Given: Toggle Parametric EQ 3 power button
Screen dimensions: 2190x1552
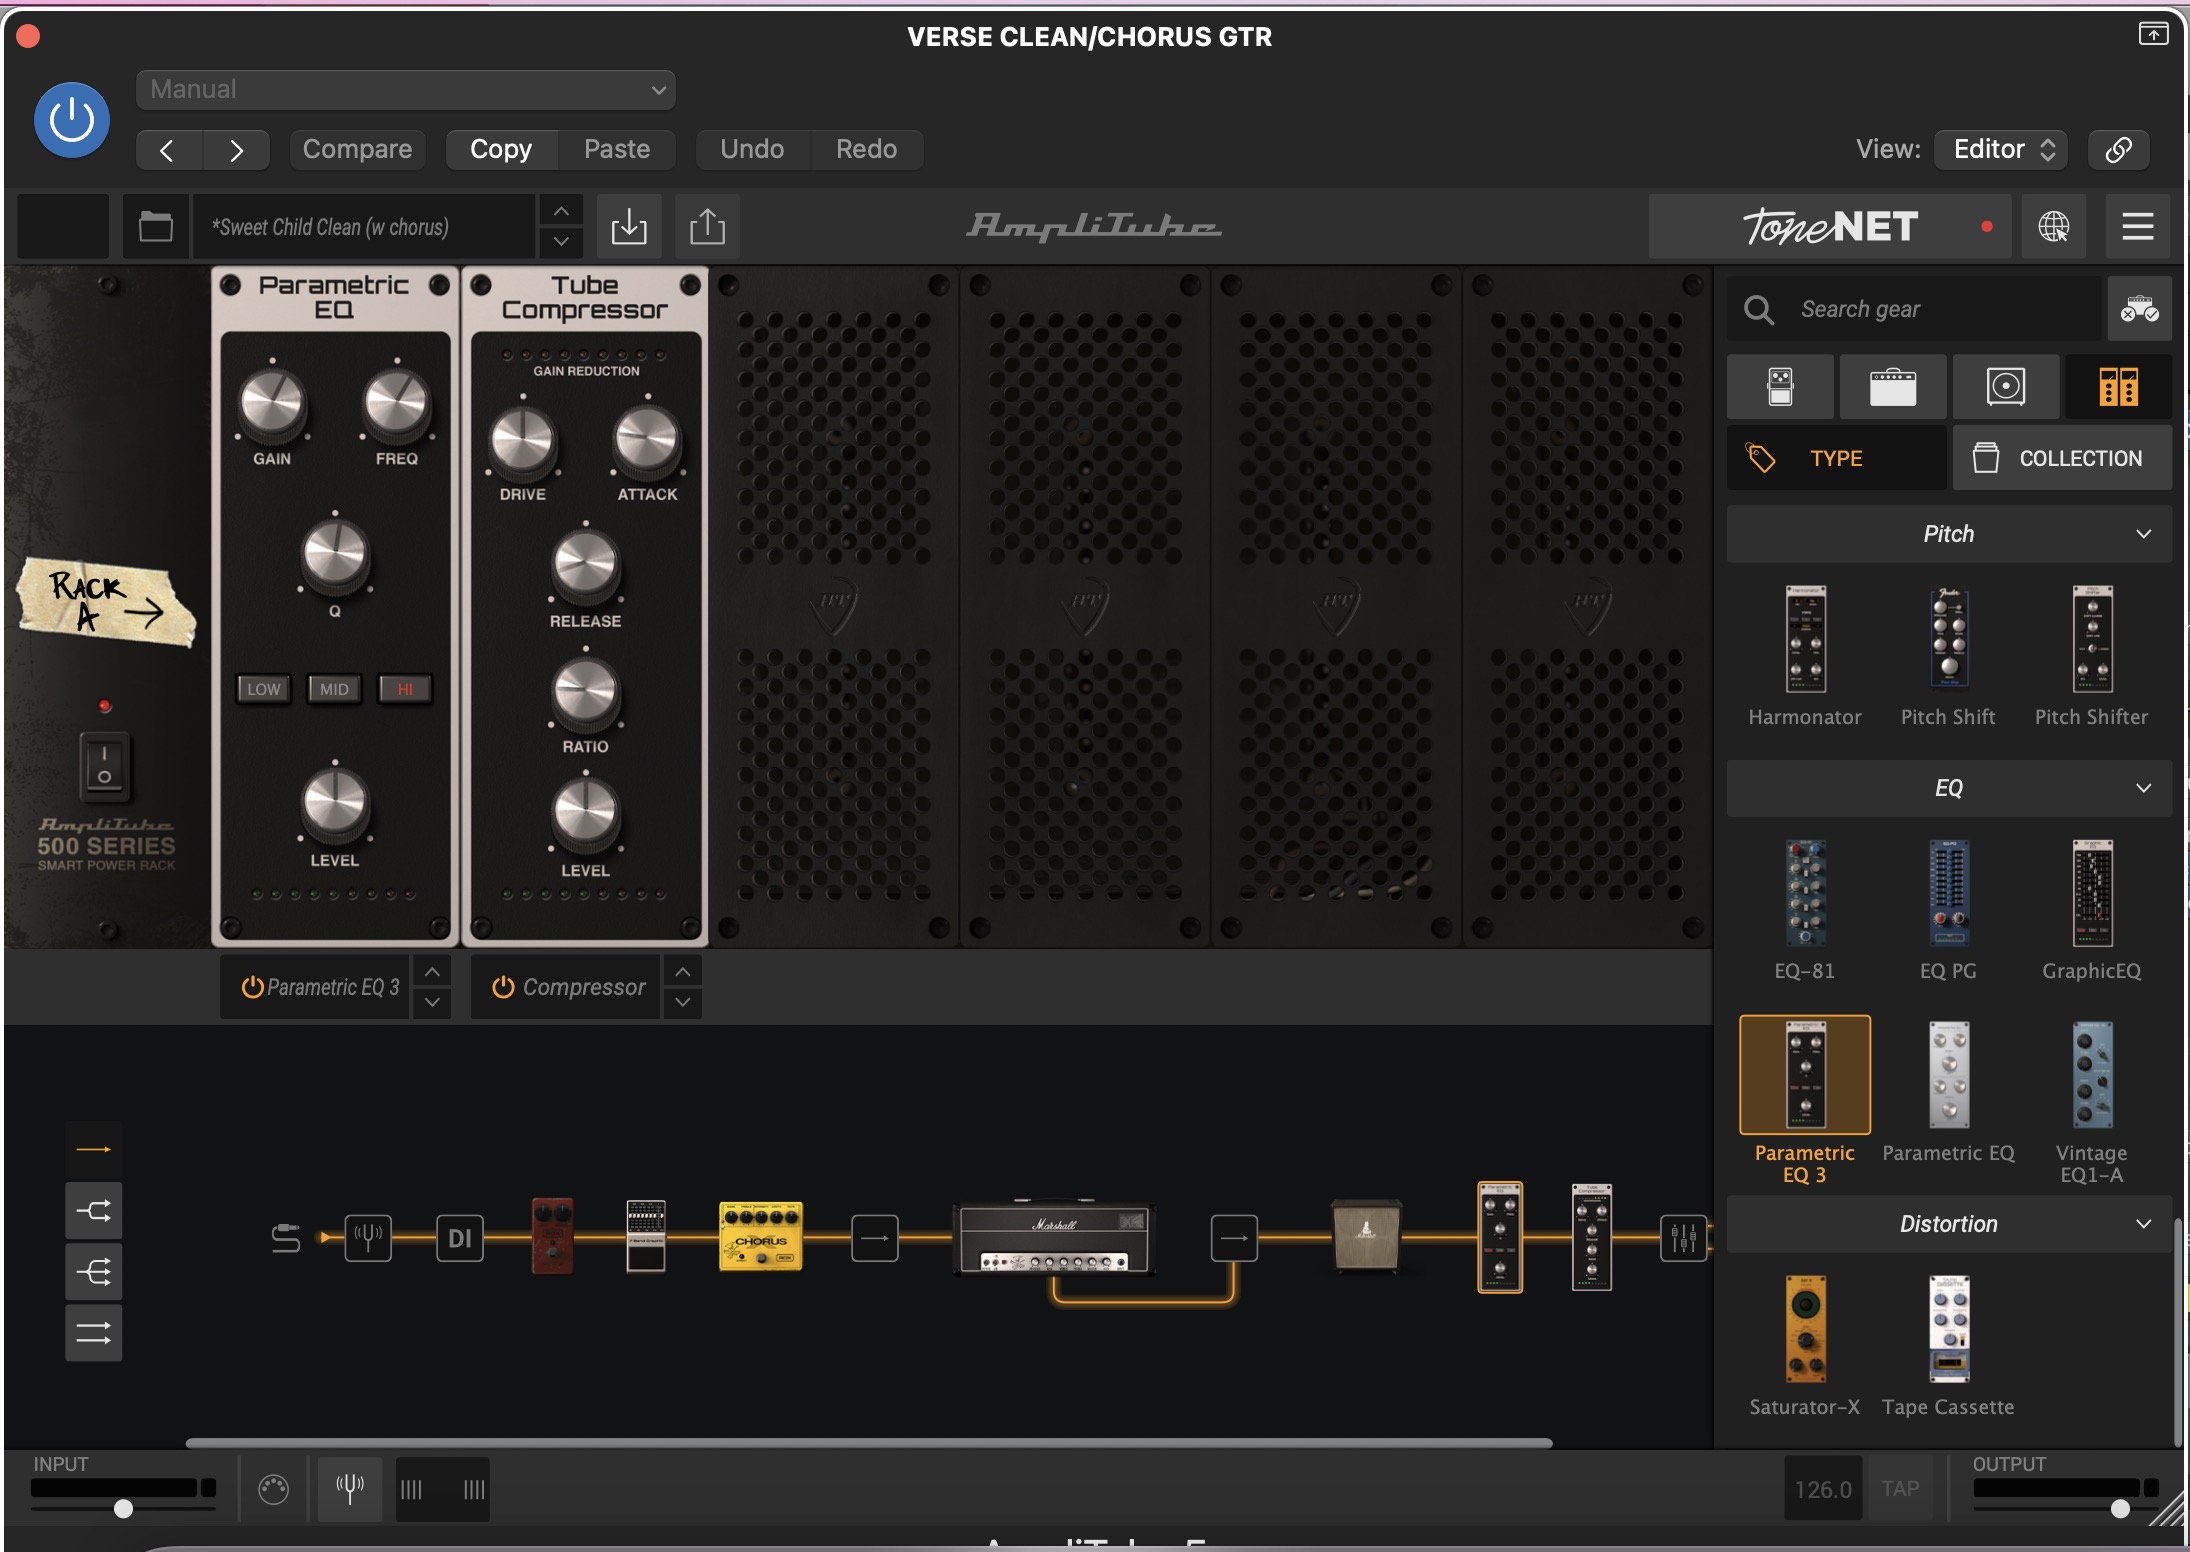Looking at the screenshot, I should point(252,987).
